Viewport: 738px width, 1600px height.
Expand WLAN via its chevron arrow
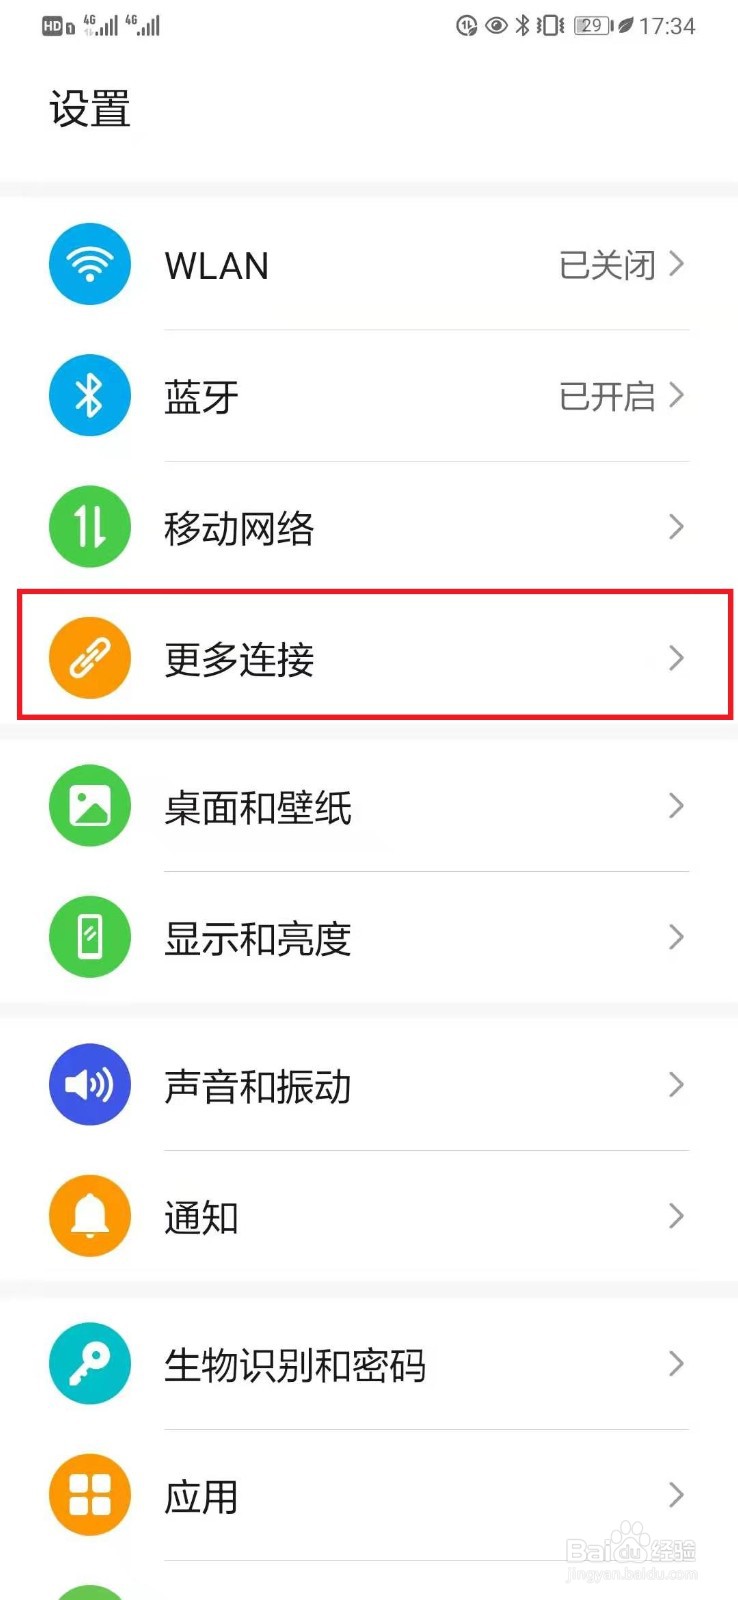[677, 264]
